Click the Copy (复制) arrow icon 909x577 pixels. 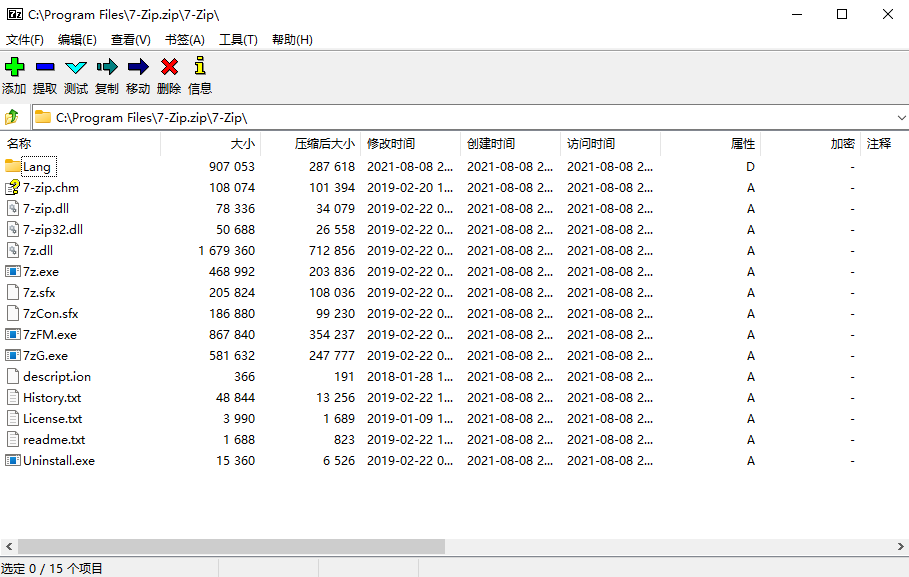click(x=107, y=67)
